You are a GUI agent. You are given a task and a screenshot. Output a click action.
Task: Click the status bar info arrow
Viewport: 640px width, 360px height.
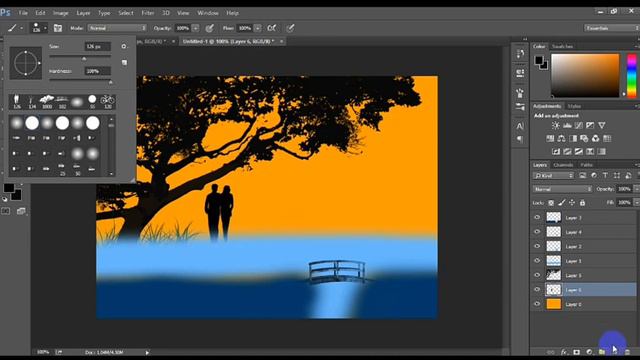tap(147, 352)
